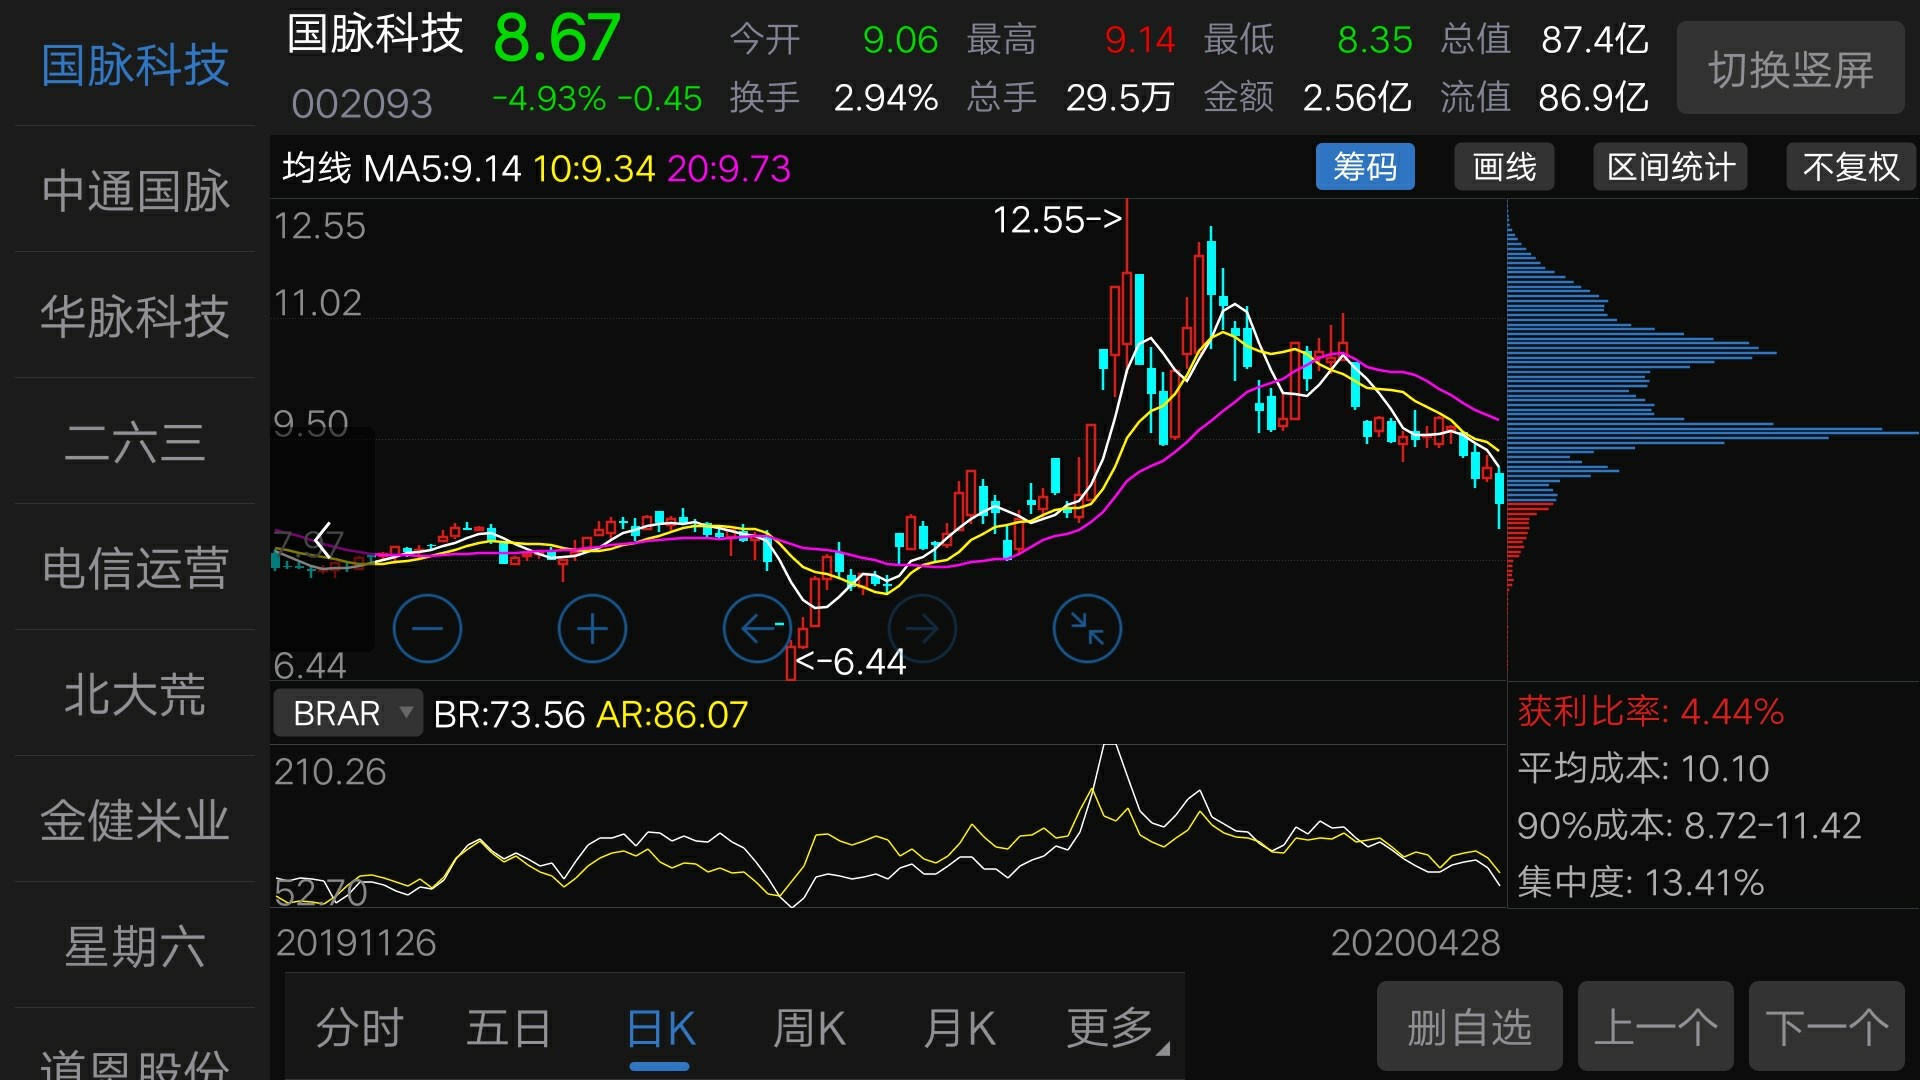Remove stock with 删自选 button
Viewport: 1920px width, 1080px height.
tap(1470, 1026)
